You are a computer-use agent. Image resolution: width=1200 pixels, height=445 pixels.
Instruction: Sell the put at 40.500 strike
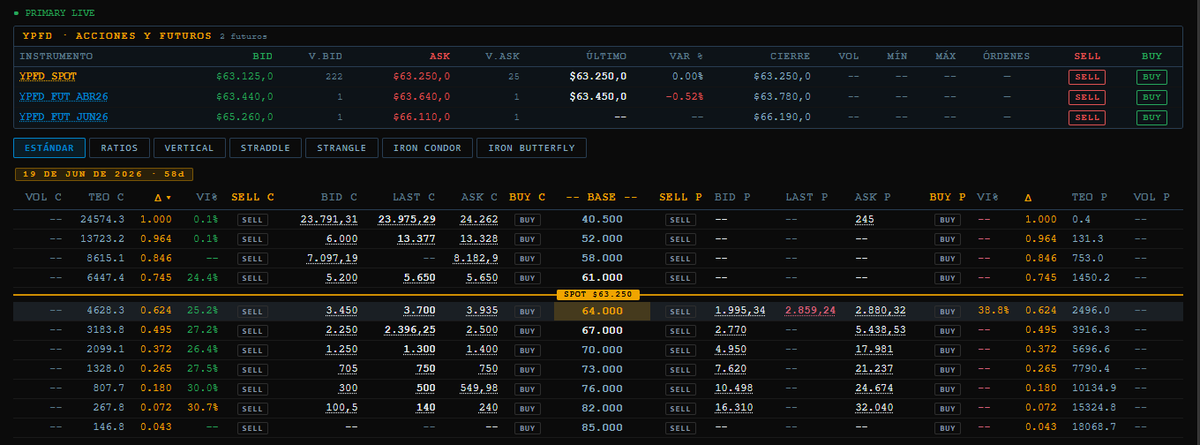[680, 219]
